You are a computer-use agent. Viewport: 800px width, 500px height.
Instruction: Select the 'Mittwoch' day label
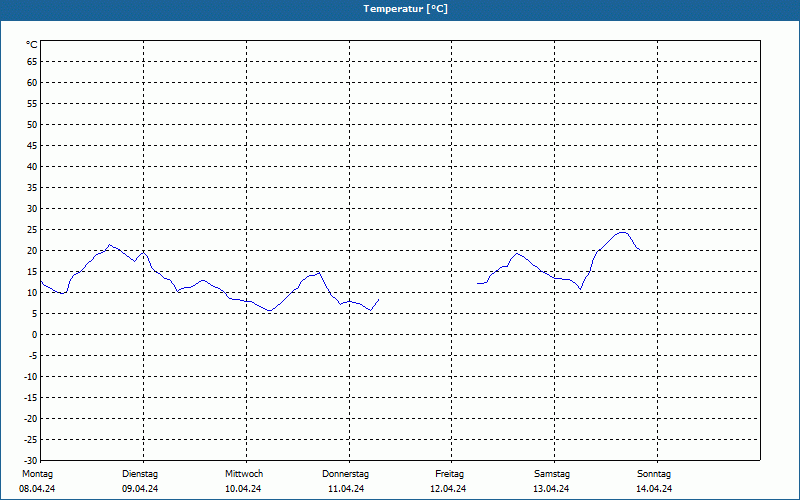tap(244, 474)
